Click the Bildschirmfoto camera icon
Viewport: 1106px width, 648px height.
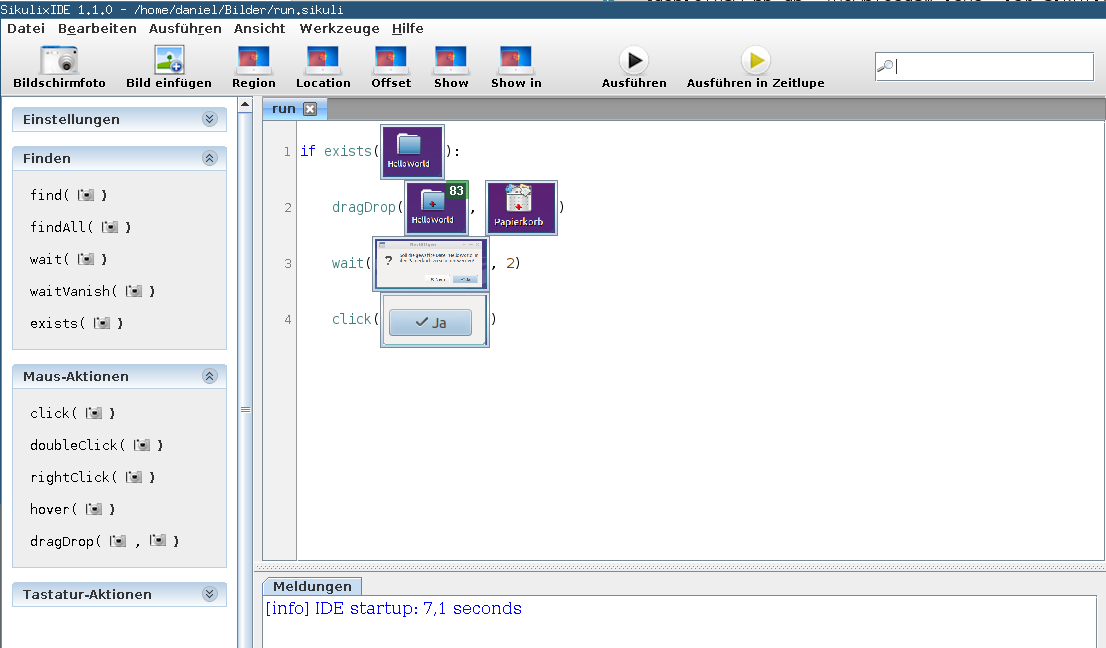click(59, 61)
